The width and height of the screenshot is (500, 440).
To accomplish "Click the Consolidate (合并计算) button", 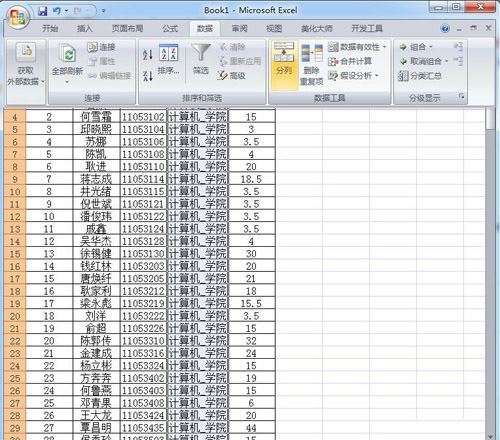I will coord(350,61).
